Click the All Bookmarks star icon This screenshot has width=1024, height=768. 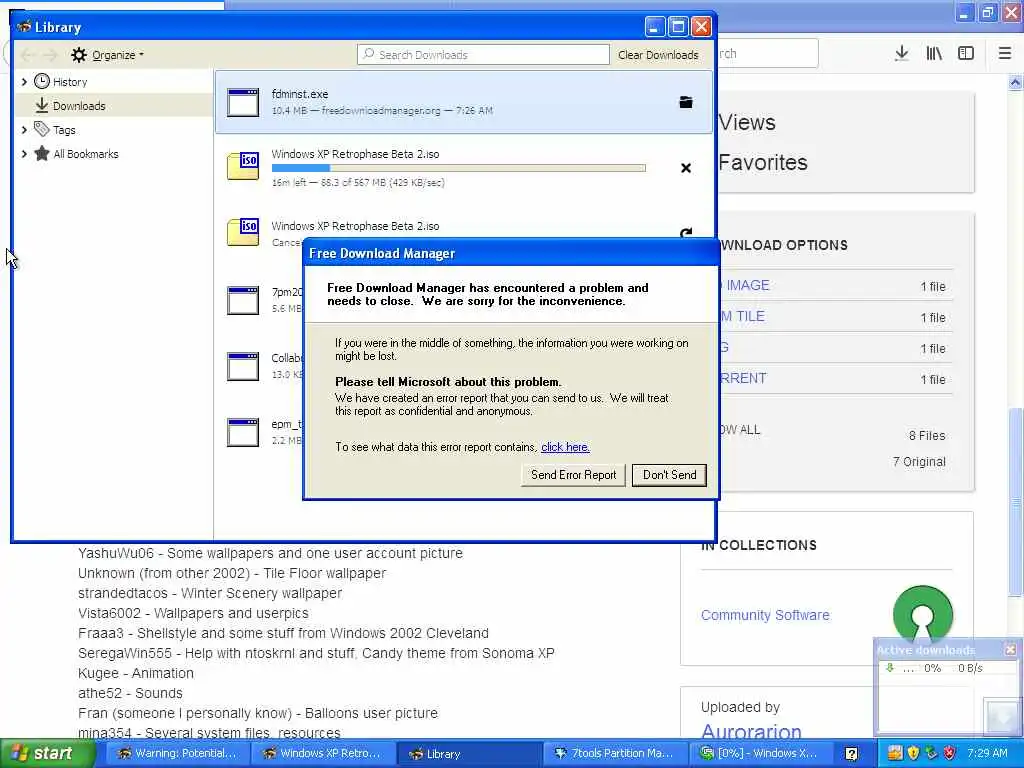(42, 153)
